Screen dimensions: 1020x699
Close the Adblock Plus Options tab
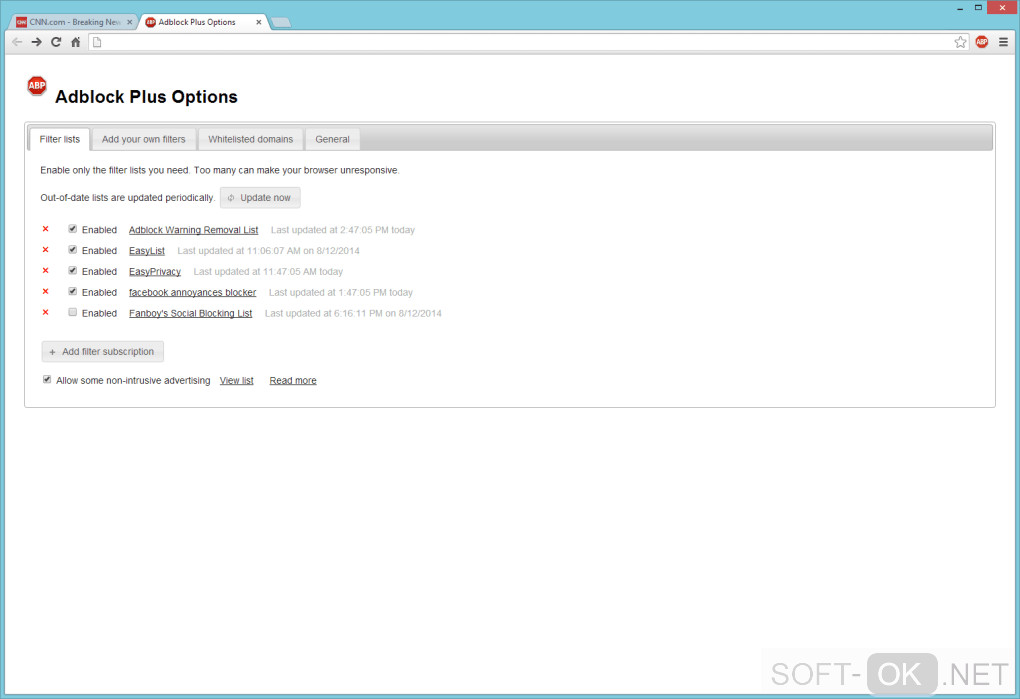pyautogui.click(x=258, y=22)
